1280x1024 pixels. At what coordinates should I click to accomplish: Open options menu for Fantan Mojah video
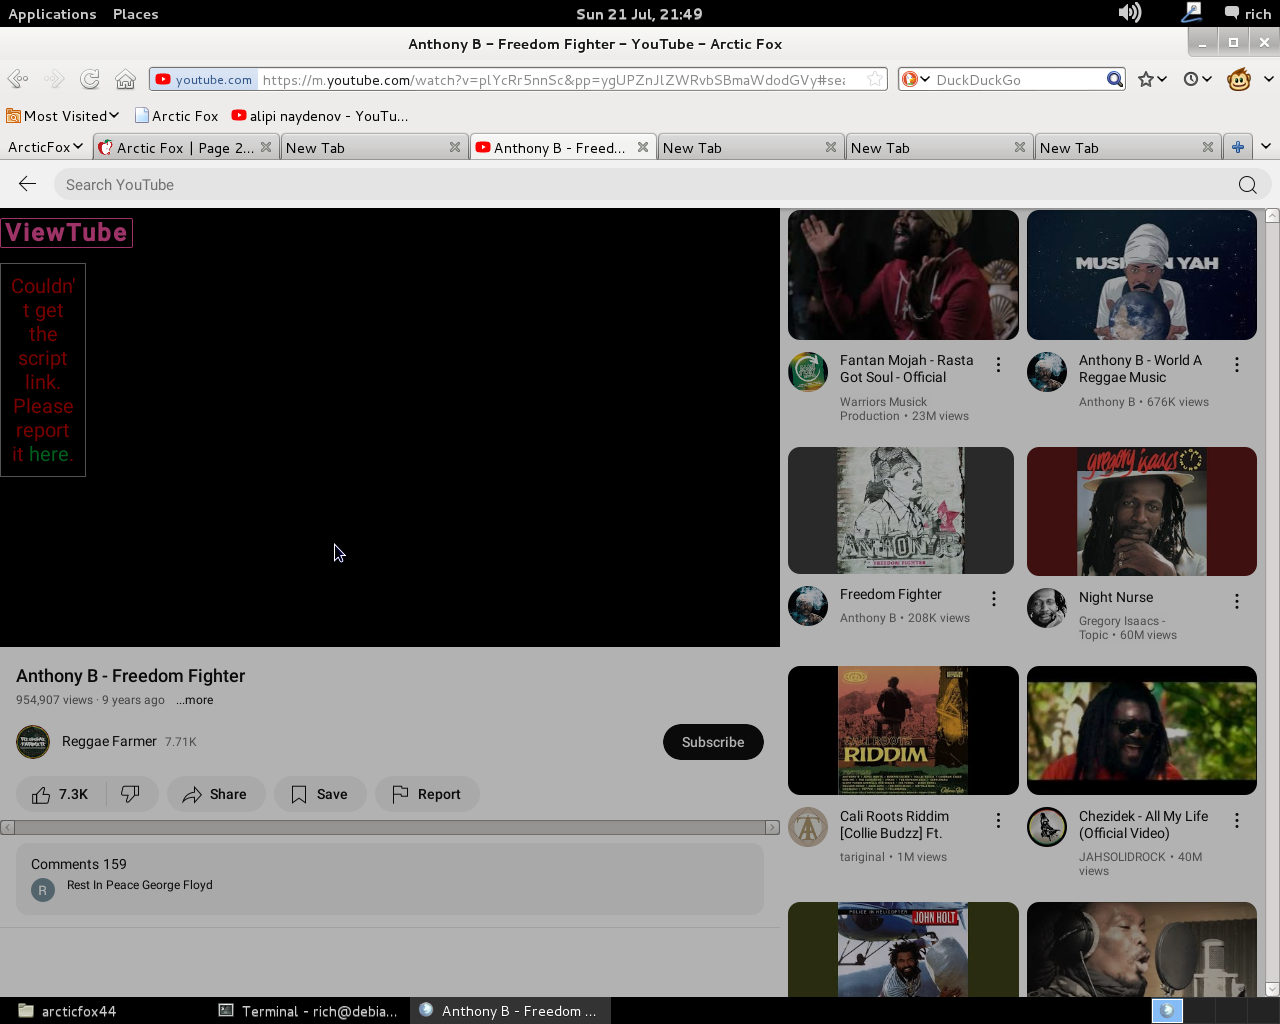[998, 365]
